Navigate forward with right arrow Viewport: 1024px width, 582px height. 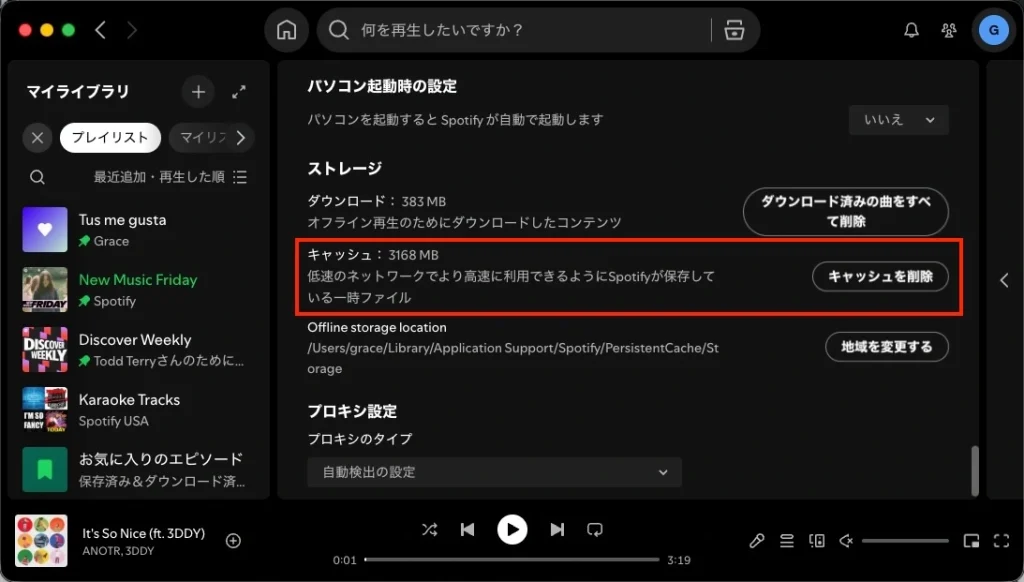tap(131, 30)
